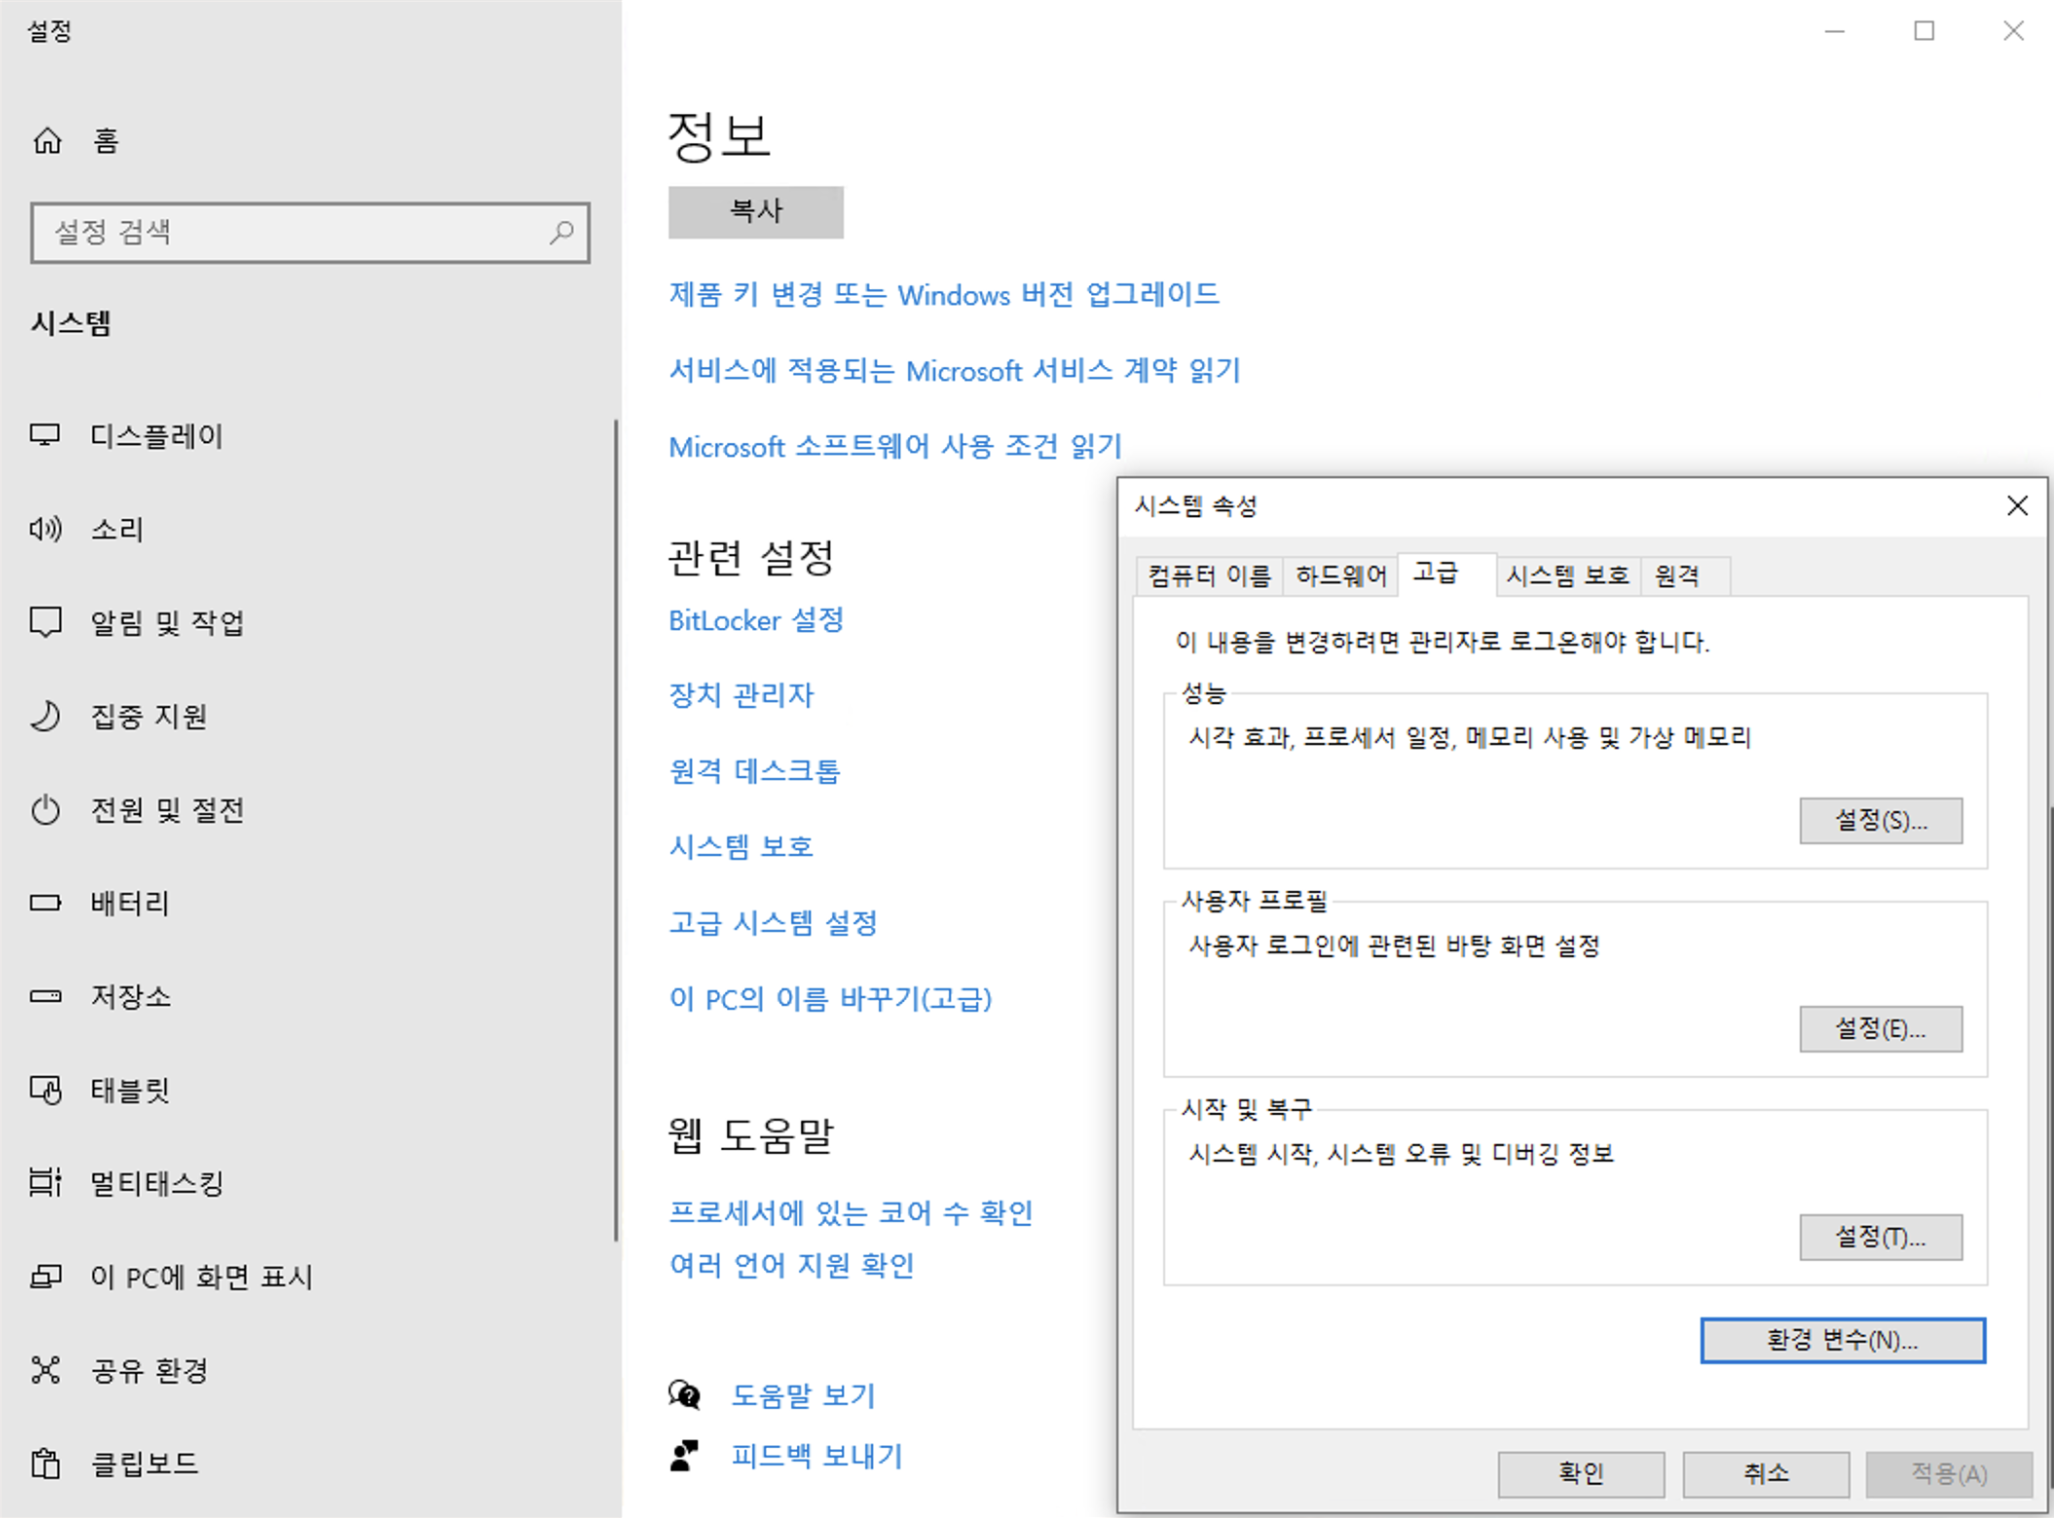Click the Focus assist moon icon
The image size is (2054, 1518).
[45, 716]
